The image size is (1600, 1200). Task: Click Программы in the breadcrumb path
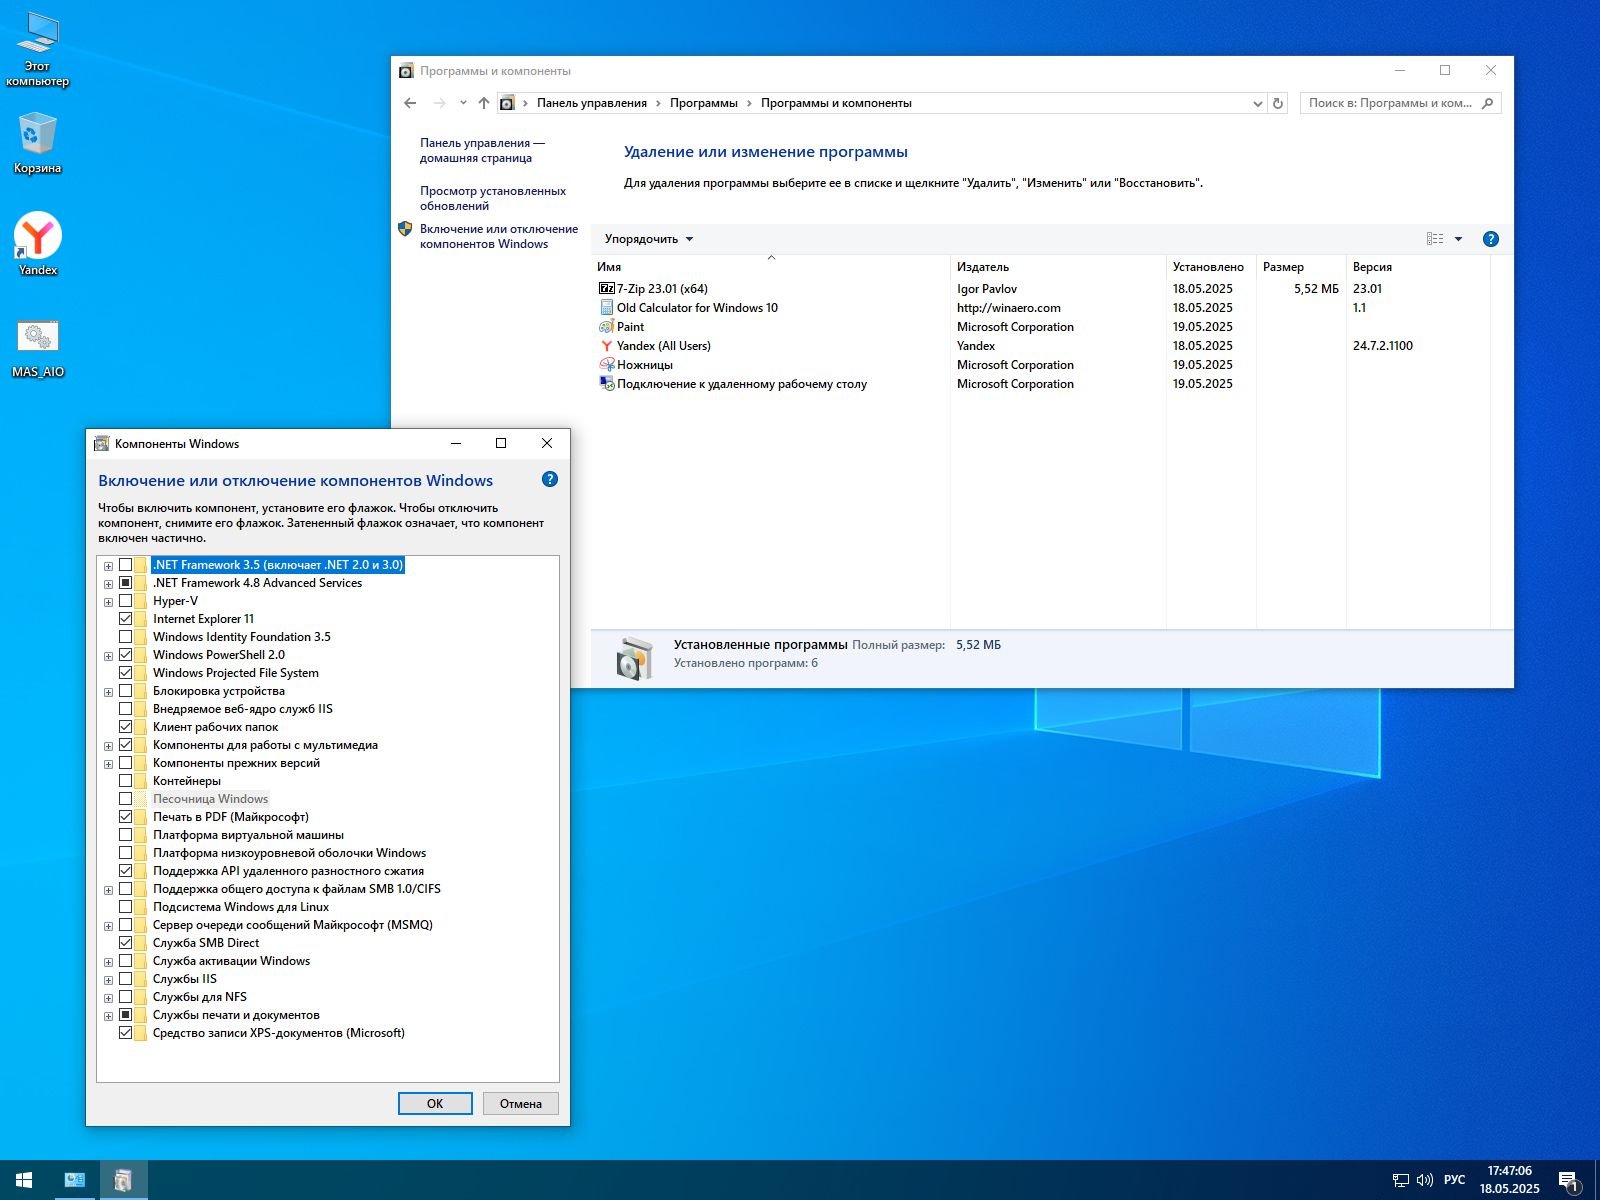[x=704, y=103]
